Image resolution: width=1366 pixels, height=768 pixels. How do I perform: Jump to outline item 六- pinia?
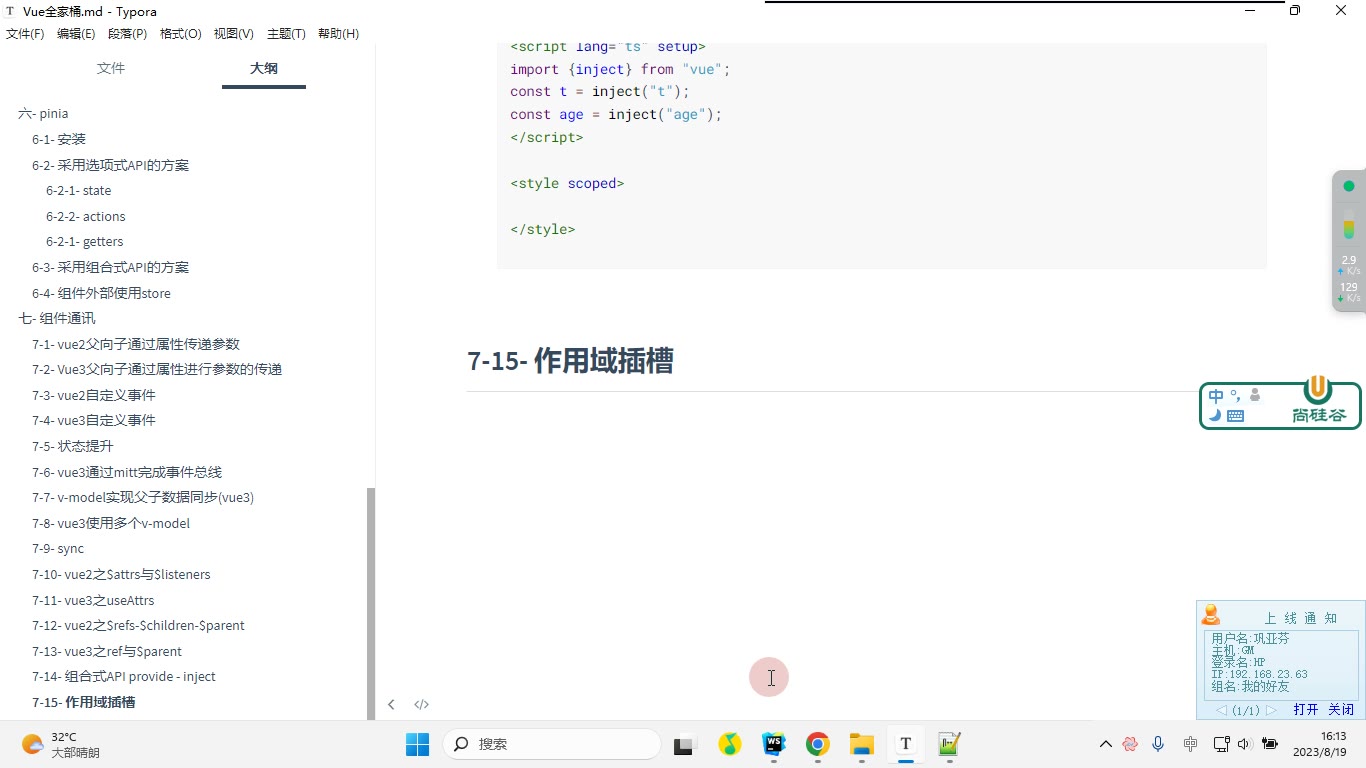click(43, 114)
